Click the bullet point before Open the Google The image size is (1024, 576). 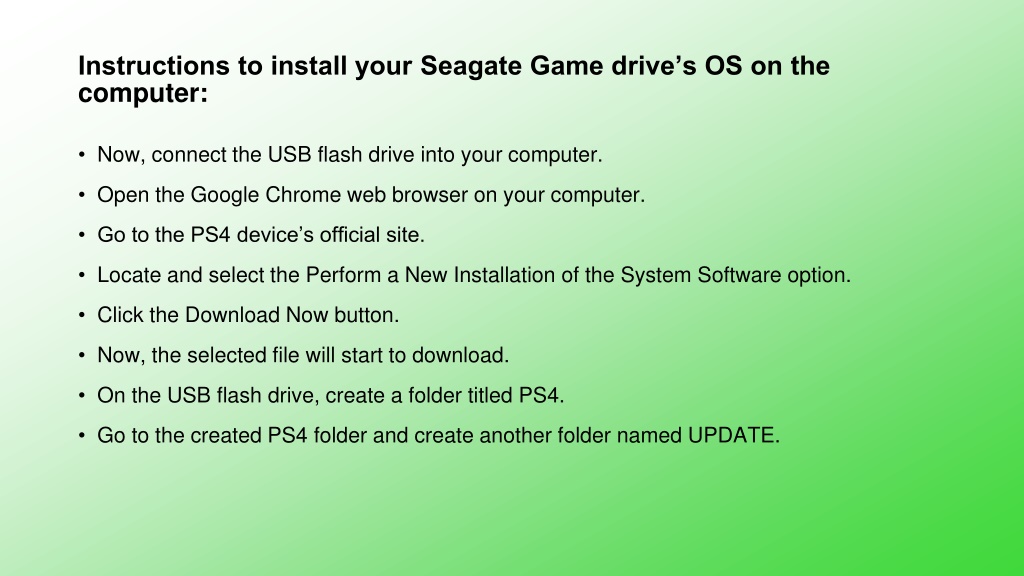coord(82,195)
